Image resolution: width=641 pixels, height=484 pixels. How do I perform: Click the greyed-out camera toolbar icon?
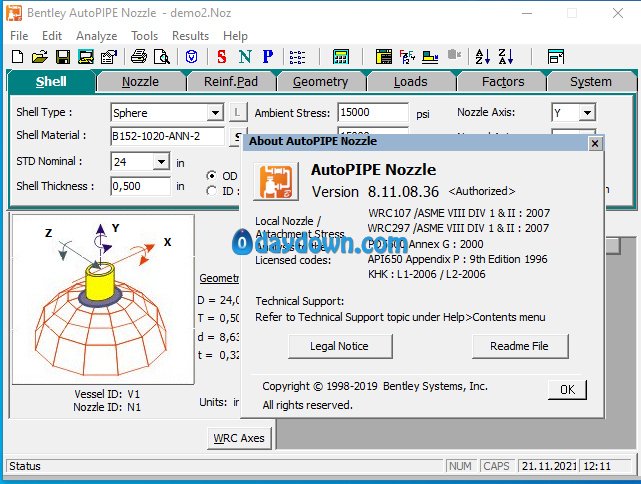[454, 54]
